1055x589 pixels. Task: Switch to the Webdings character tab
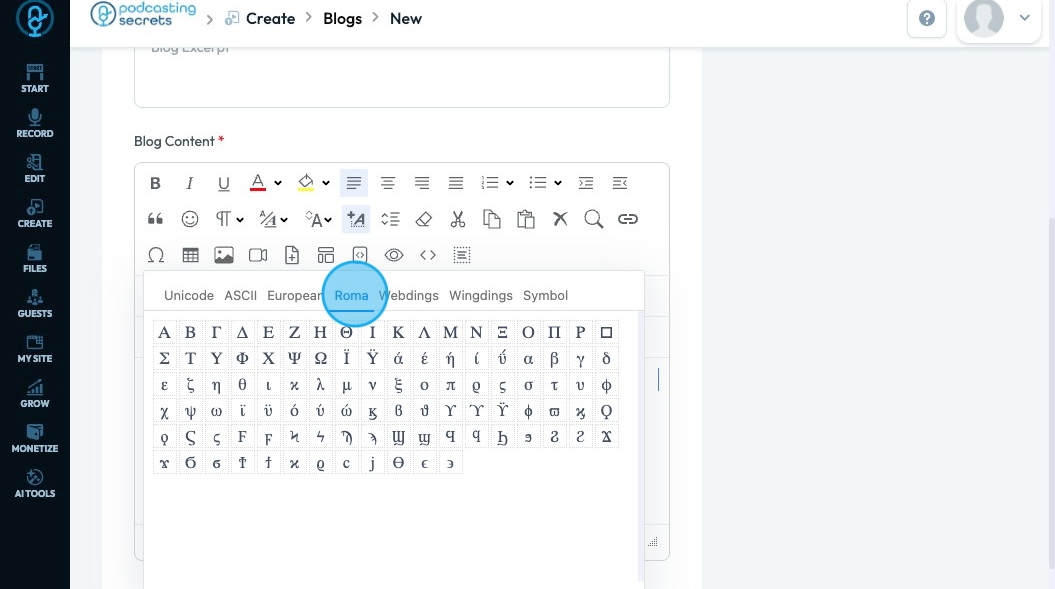click(x=408, y=296)
